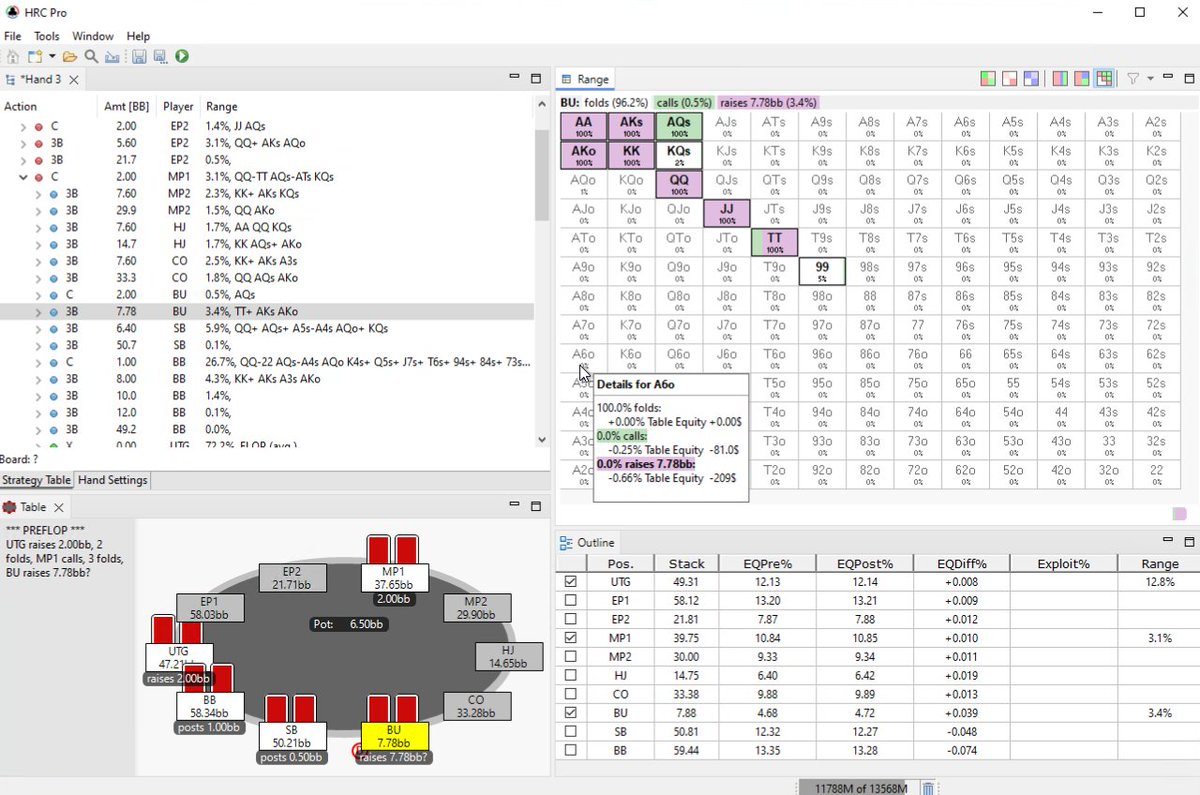Select the pink-white range view icon
Viewport: 1200px width, 795px height.
[1010, 79]
